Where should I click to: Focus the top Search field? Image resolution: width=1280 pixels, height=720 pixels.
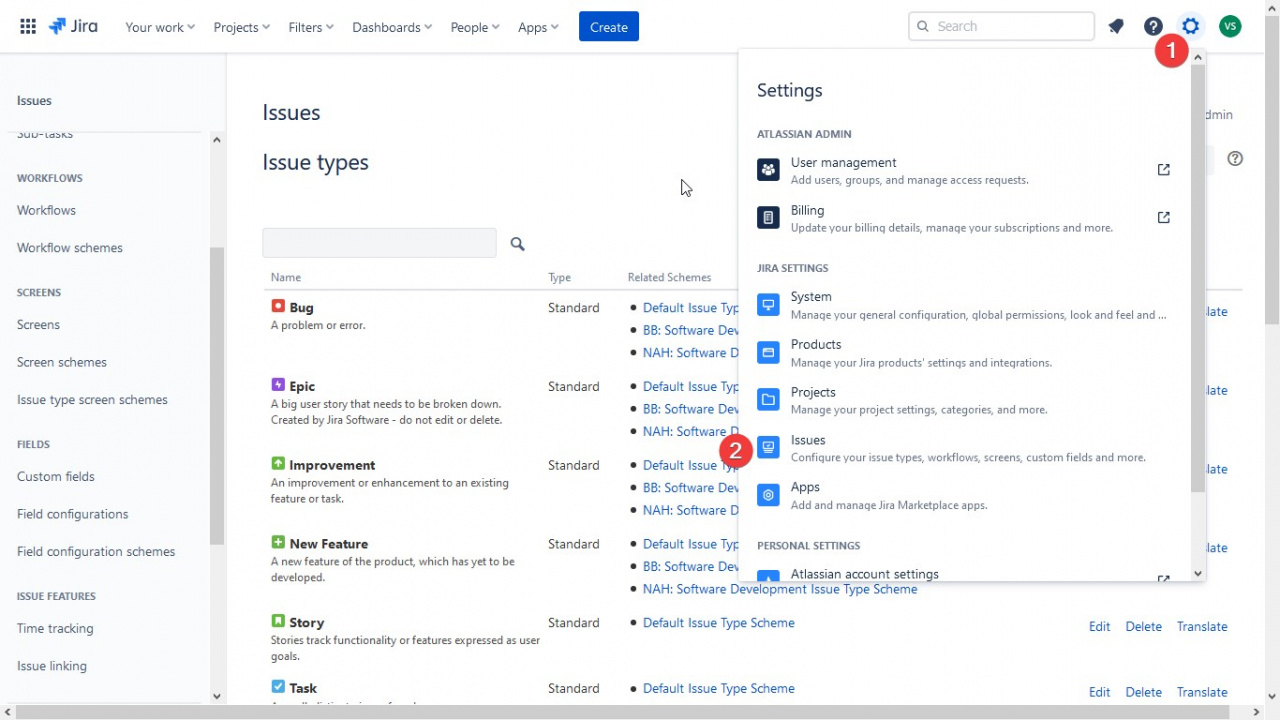click(1001, 26)
